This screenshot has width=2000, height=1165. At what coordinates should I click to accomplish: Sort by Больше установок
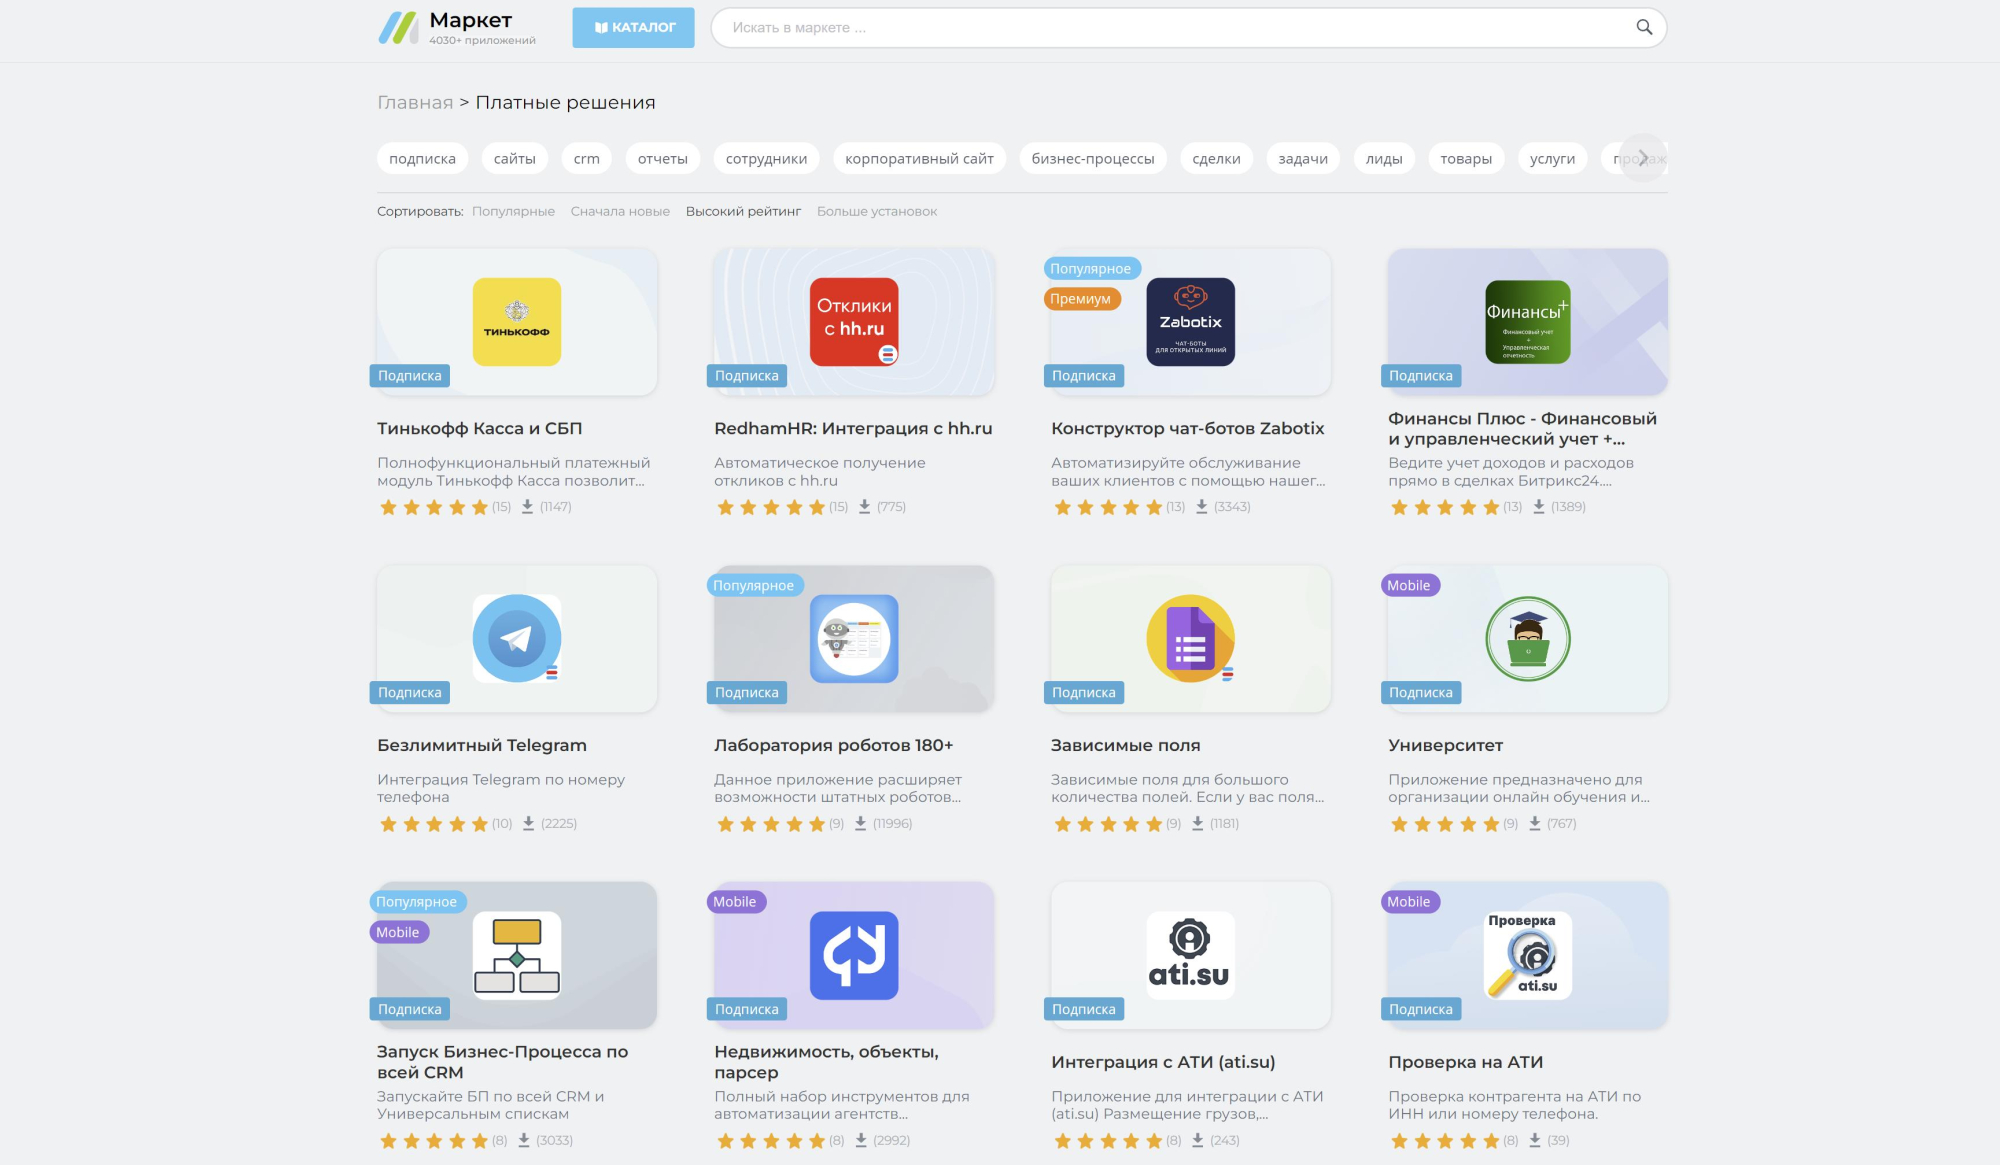tap(877, 212)
